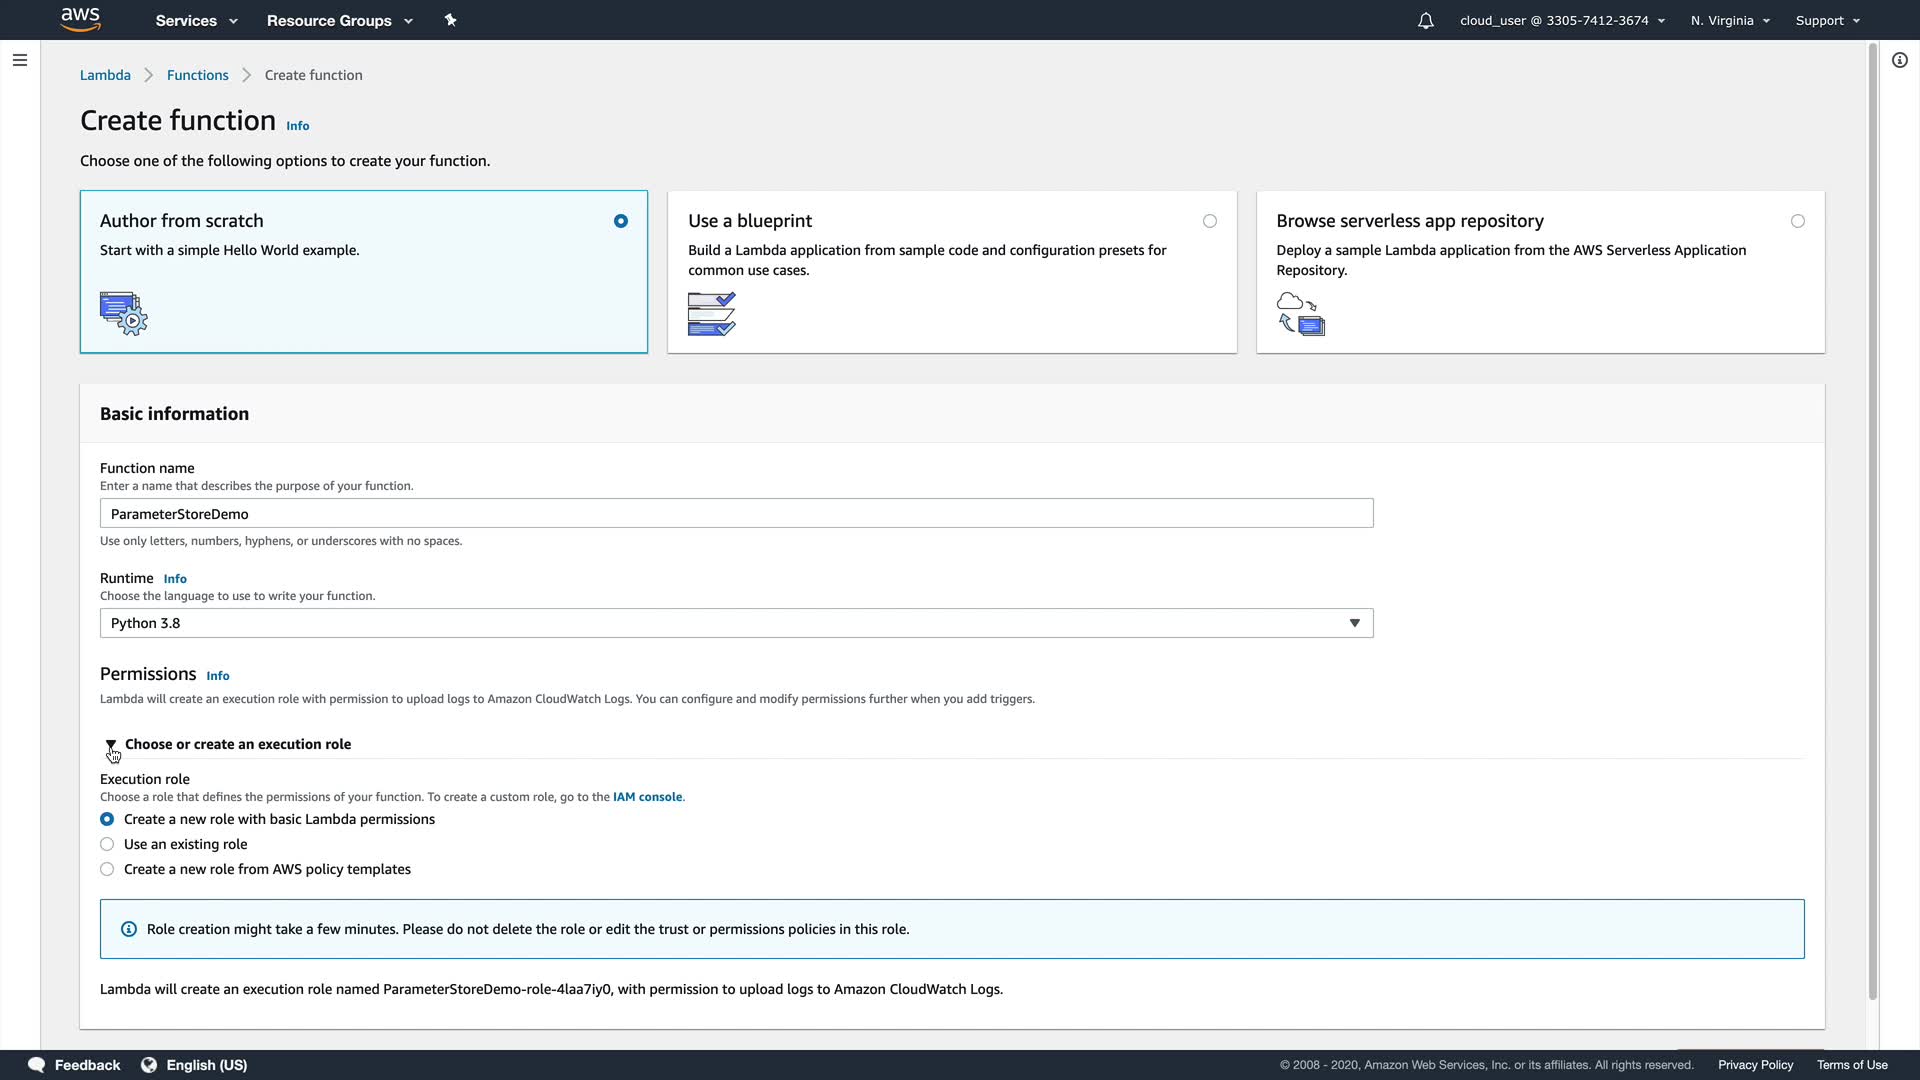Open the N. Virginia region dropdown
The image size is (1920, 1080).
click(1729, 20)
